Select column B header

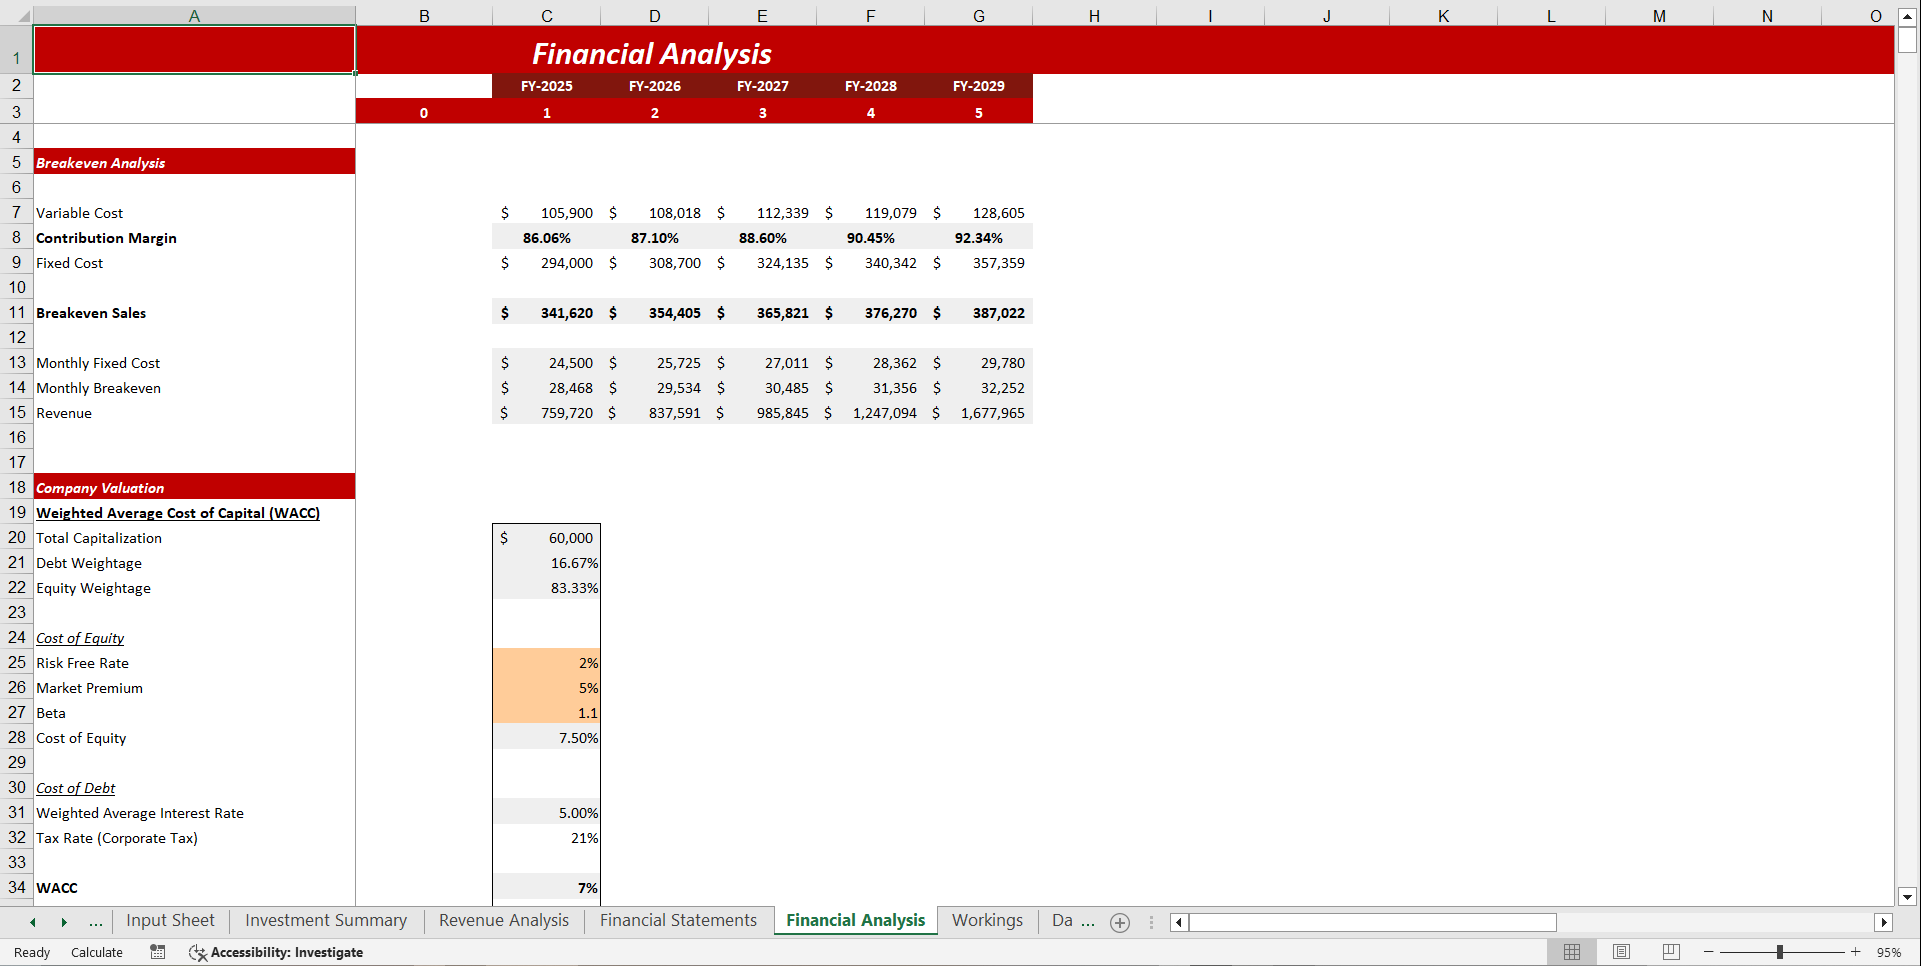[x=423, y=15]
